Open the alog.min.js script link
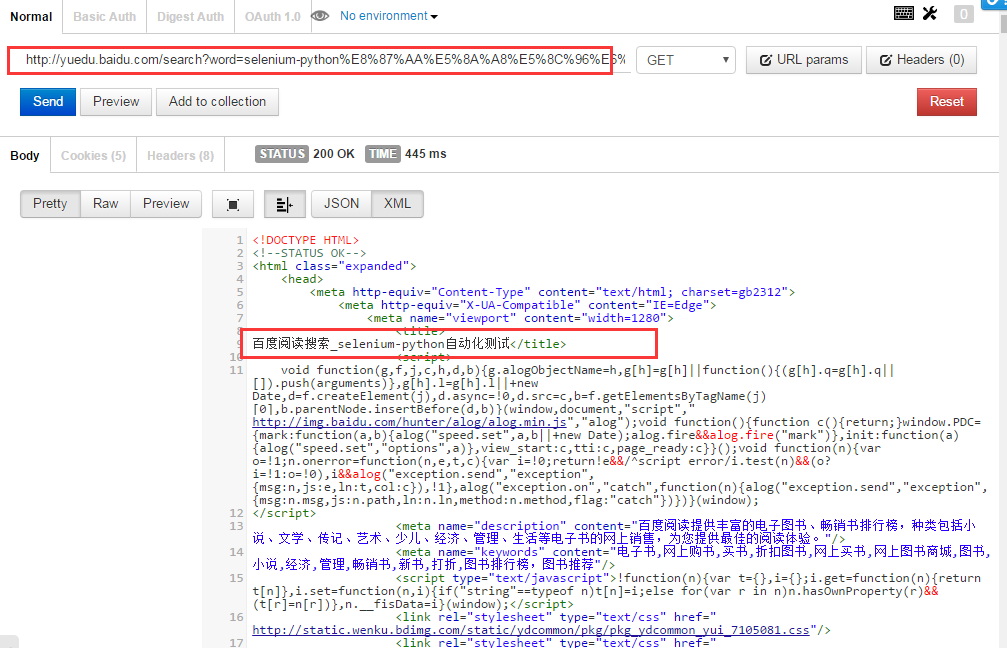The image size is (1007, 648). [409, 422]
